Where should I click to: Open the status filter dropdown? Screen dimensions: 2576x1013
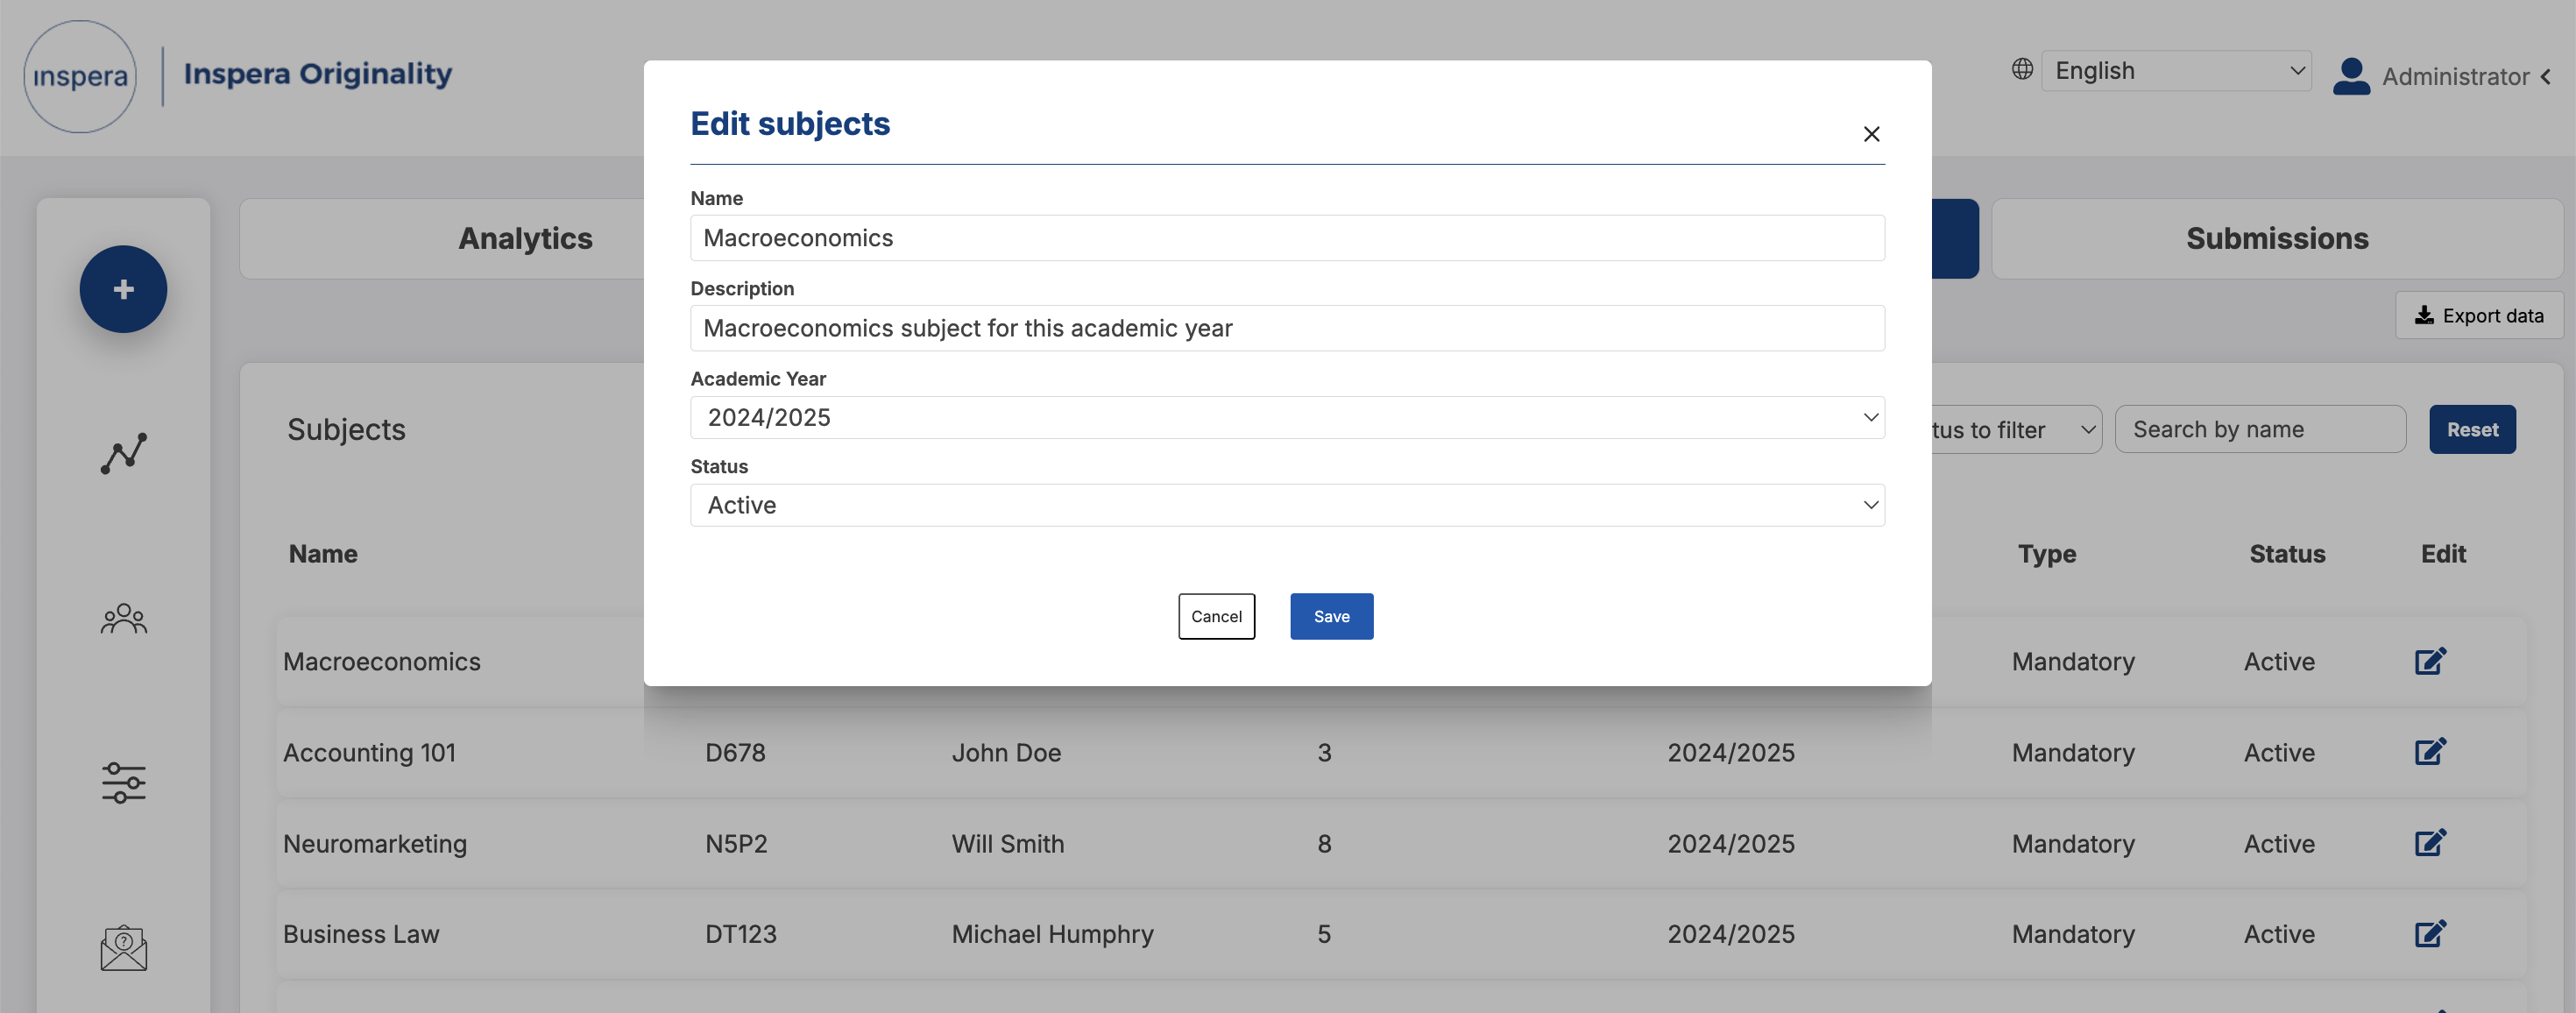tap(2015, 430)
